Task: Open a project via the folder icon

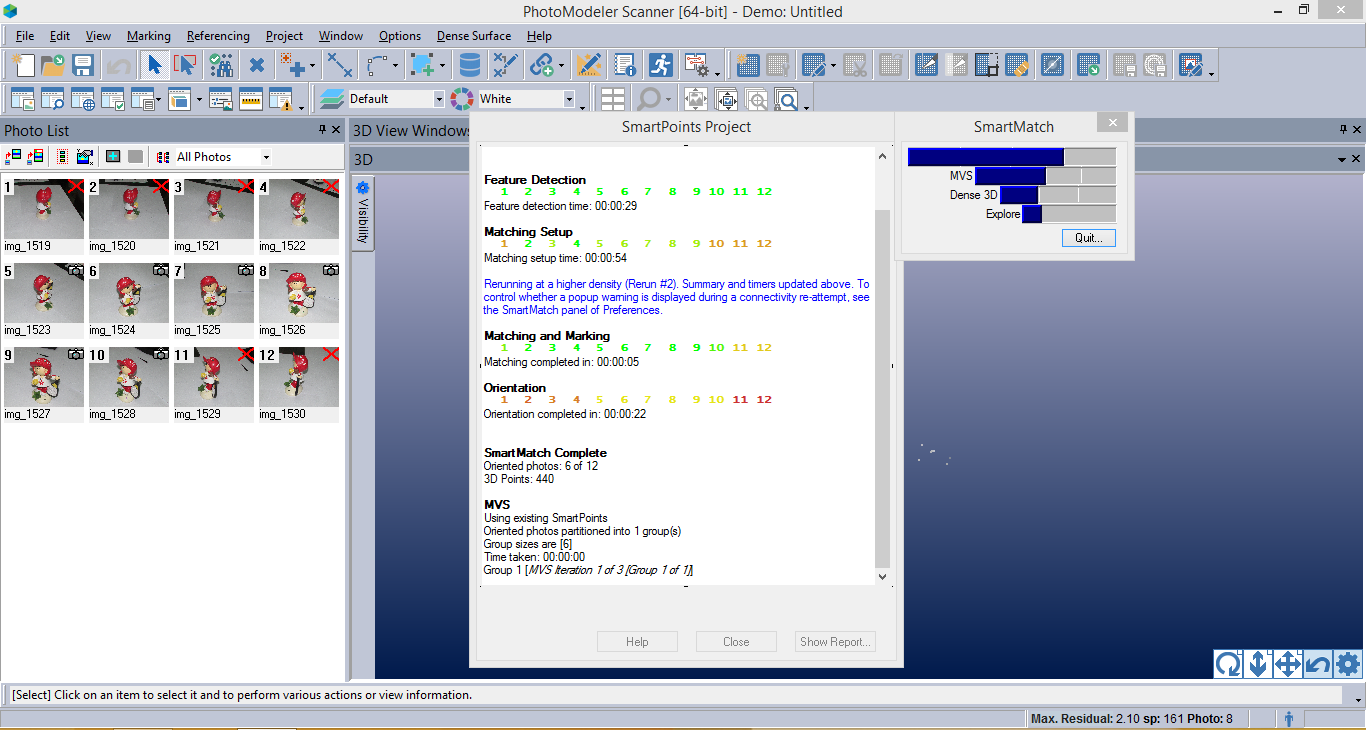Action: (x=53, y=66)
